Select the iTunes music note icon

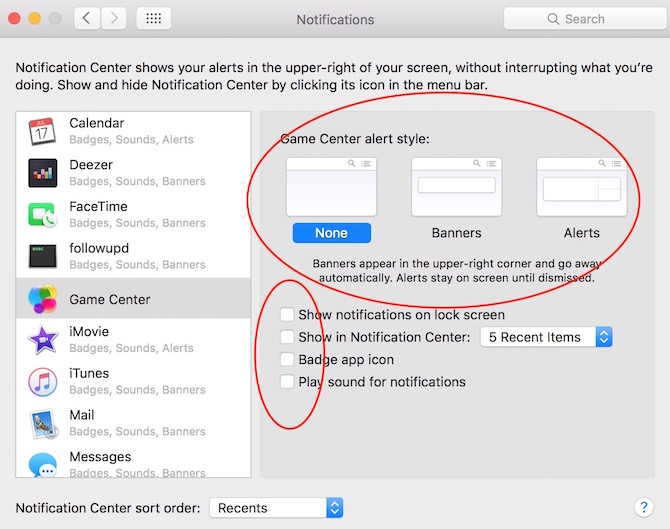click(42, 382)
